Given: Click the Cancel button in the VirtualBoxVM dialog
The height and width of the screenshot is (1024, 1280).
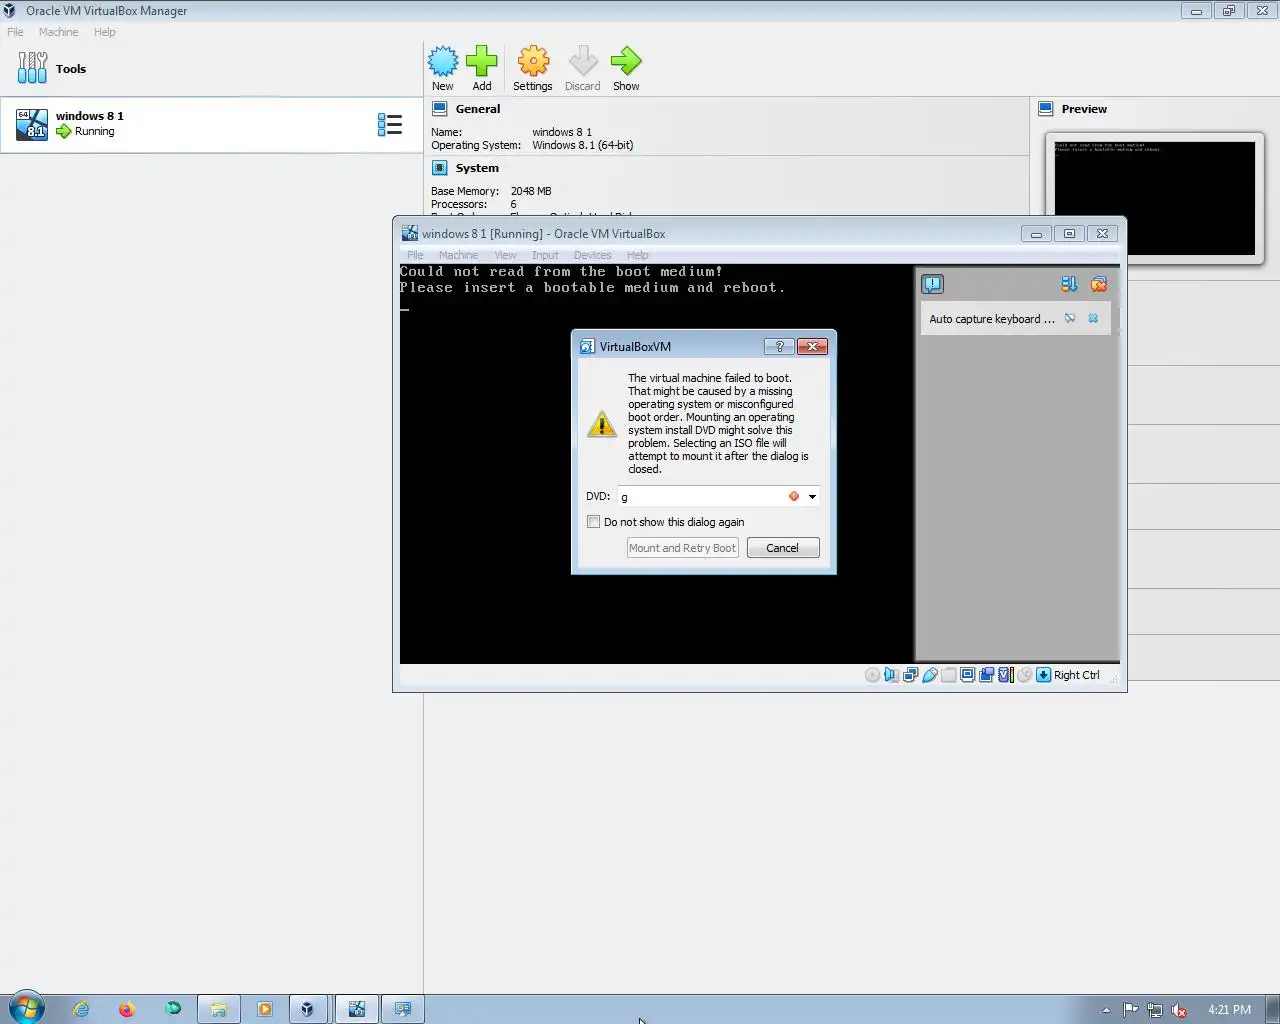Looking at the screenshot, I should coord(783,548).
